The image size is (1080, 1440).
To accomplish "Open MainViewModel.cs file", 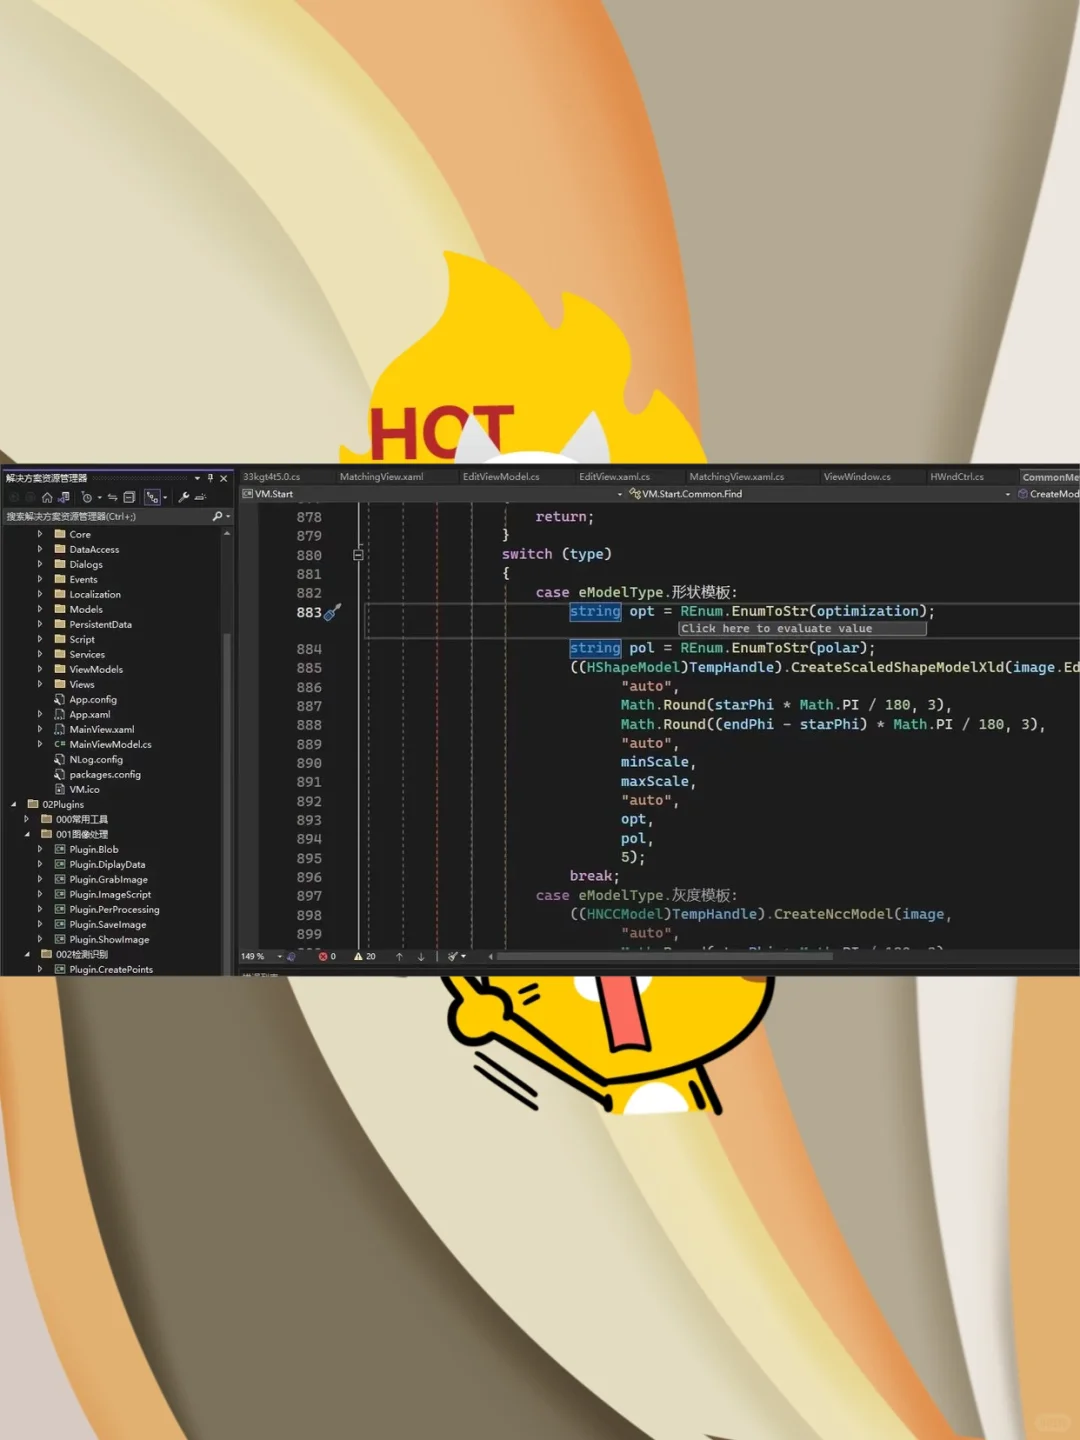I will [110, 744].
